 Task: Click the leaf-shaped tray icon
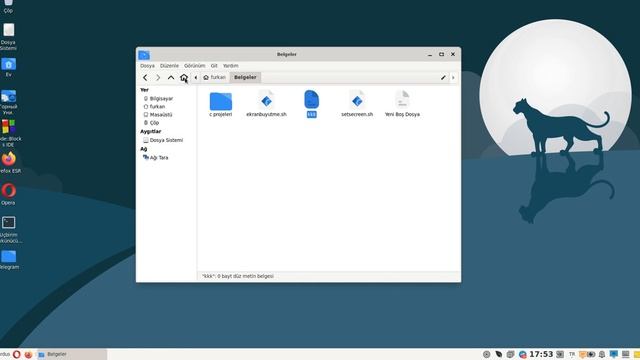pyautogui.click(x=499, y=354)
